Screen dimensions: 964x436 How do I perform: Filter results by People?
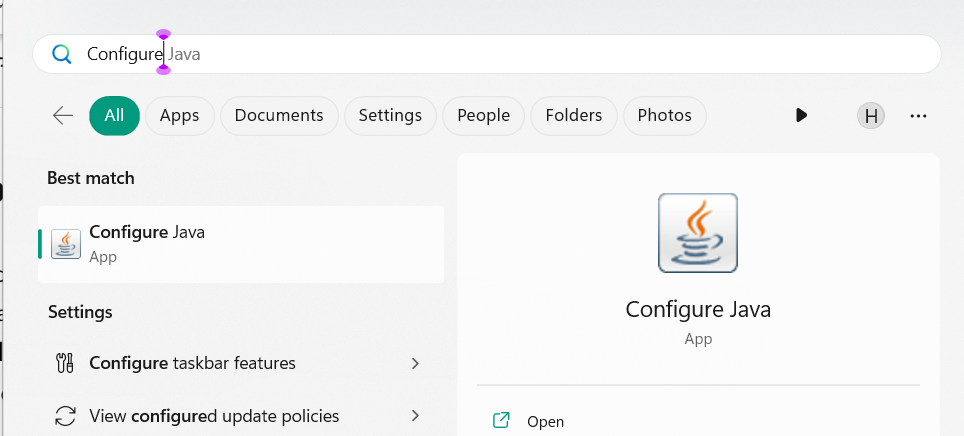click(484, 115)
